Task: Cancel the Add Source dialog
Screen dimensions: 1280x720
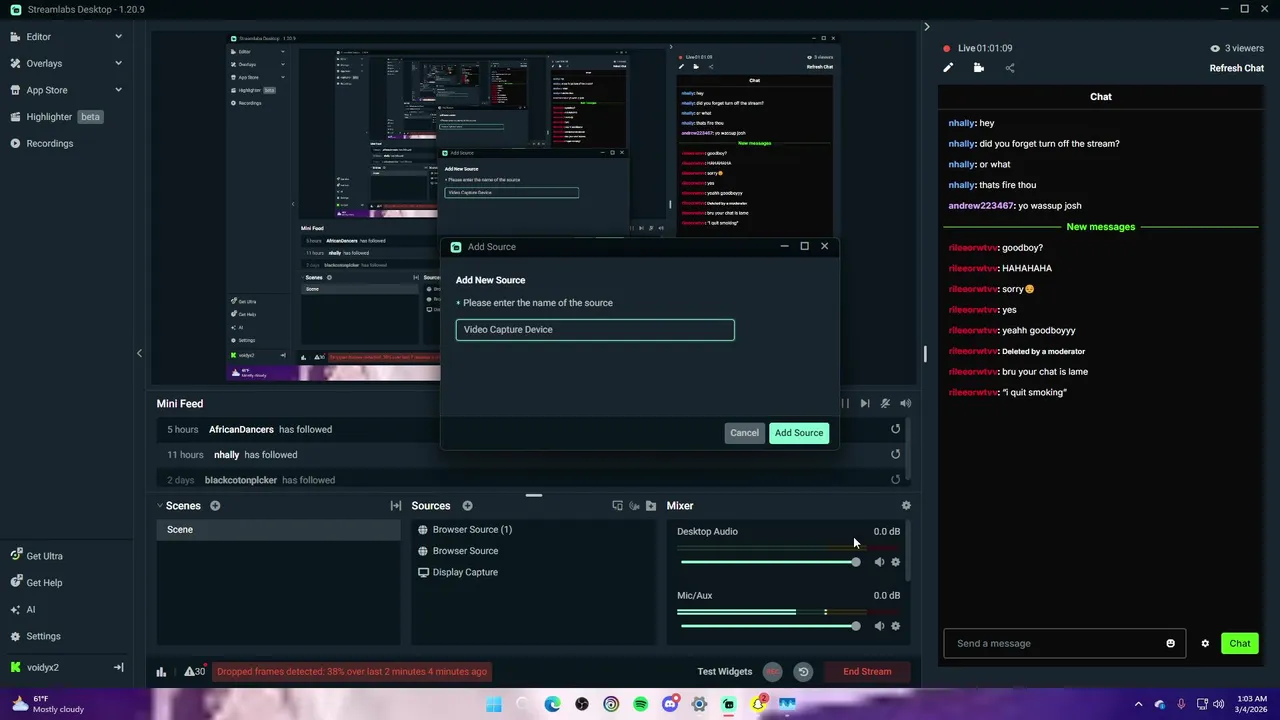Action: point(744,433)
